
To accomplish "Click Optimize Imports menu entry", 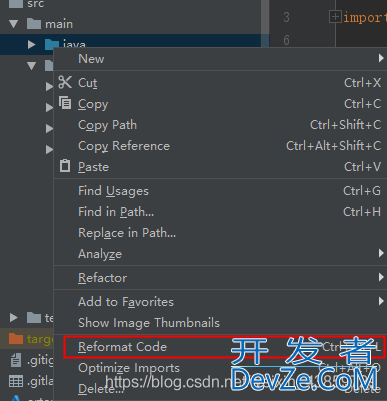I will 220,368.
